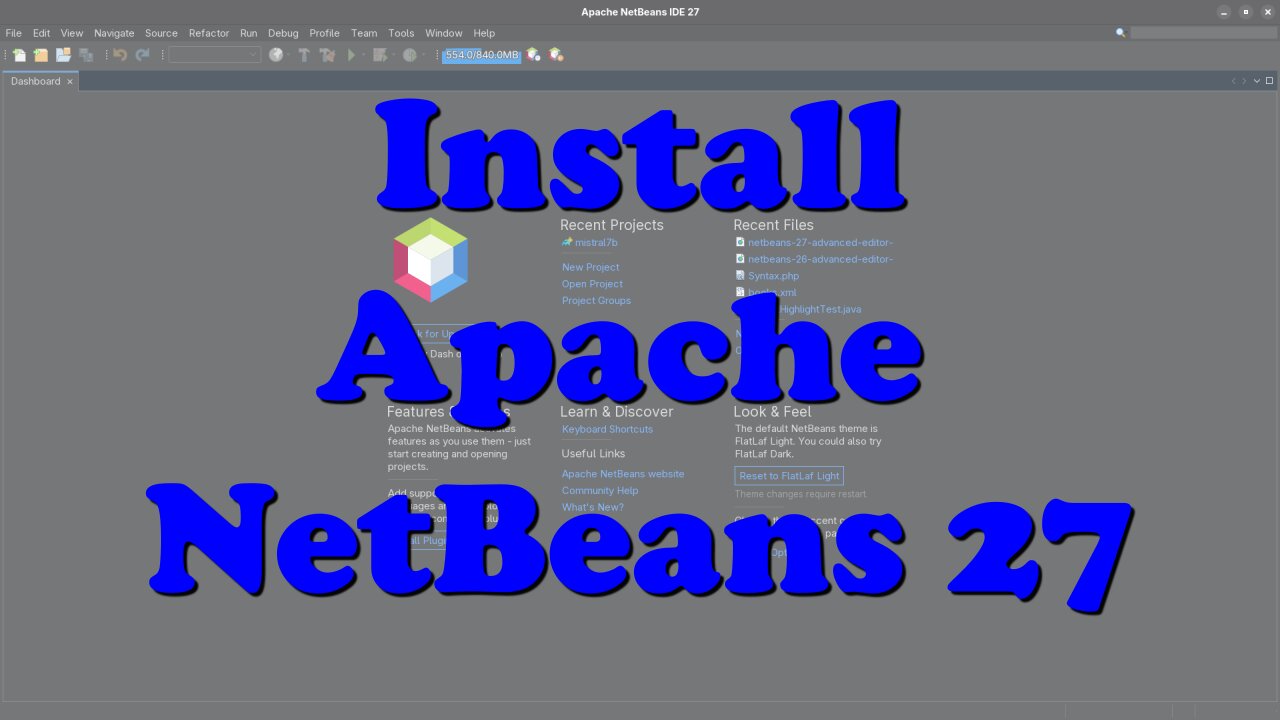Viewport: 1280px width, 720px height.
Task: Click the Keyboard Shortcuts link
Action: click(607, 429)
